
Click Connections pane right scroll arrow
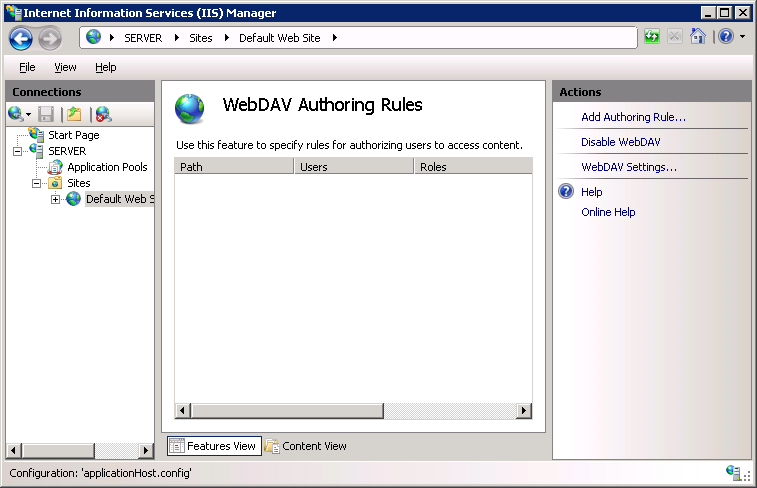[x=146, y=451]
